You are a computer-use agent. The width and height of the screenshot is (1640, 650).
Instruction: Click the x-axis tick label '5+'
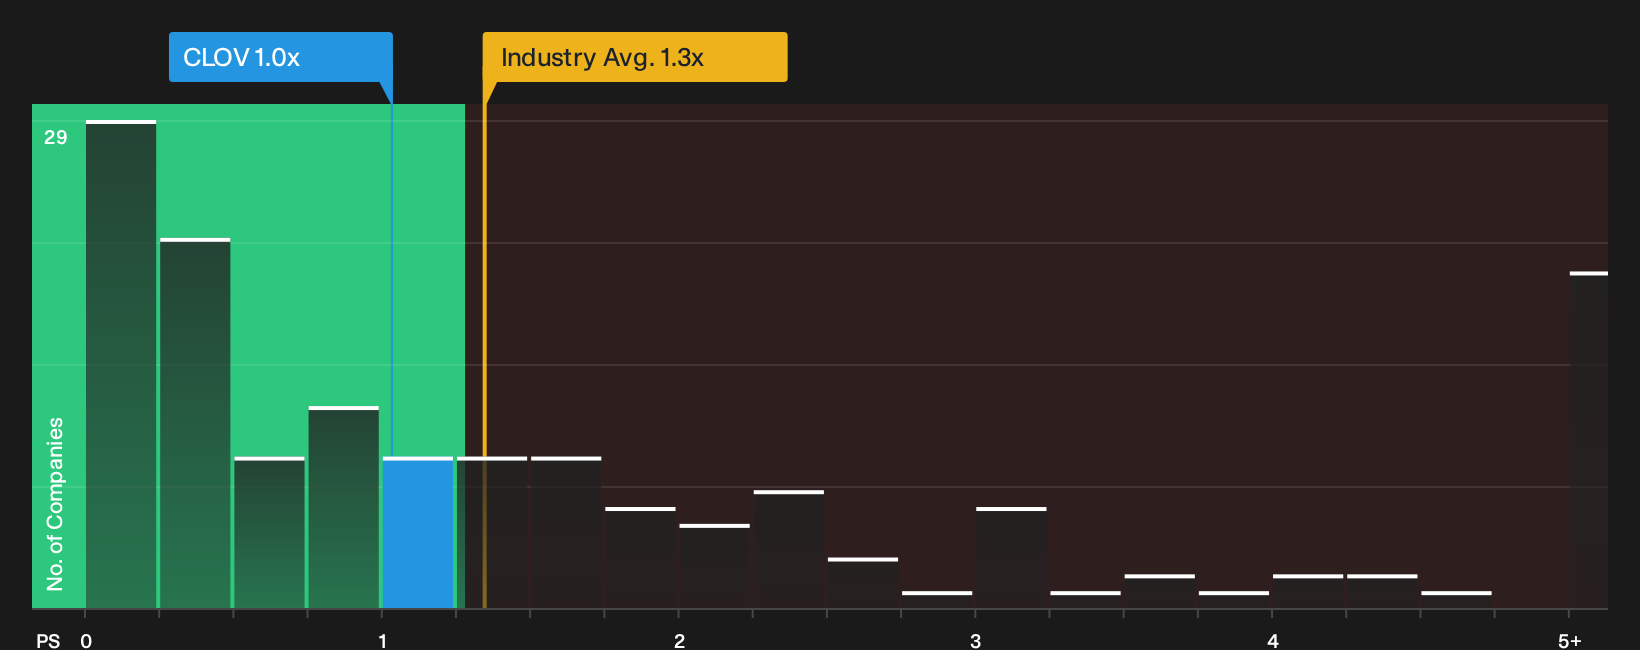1570,641
